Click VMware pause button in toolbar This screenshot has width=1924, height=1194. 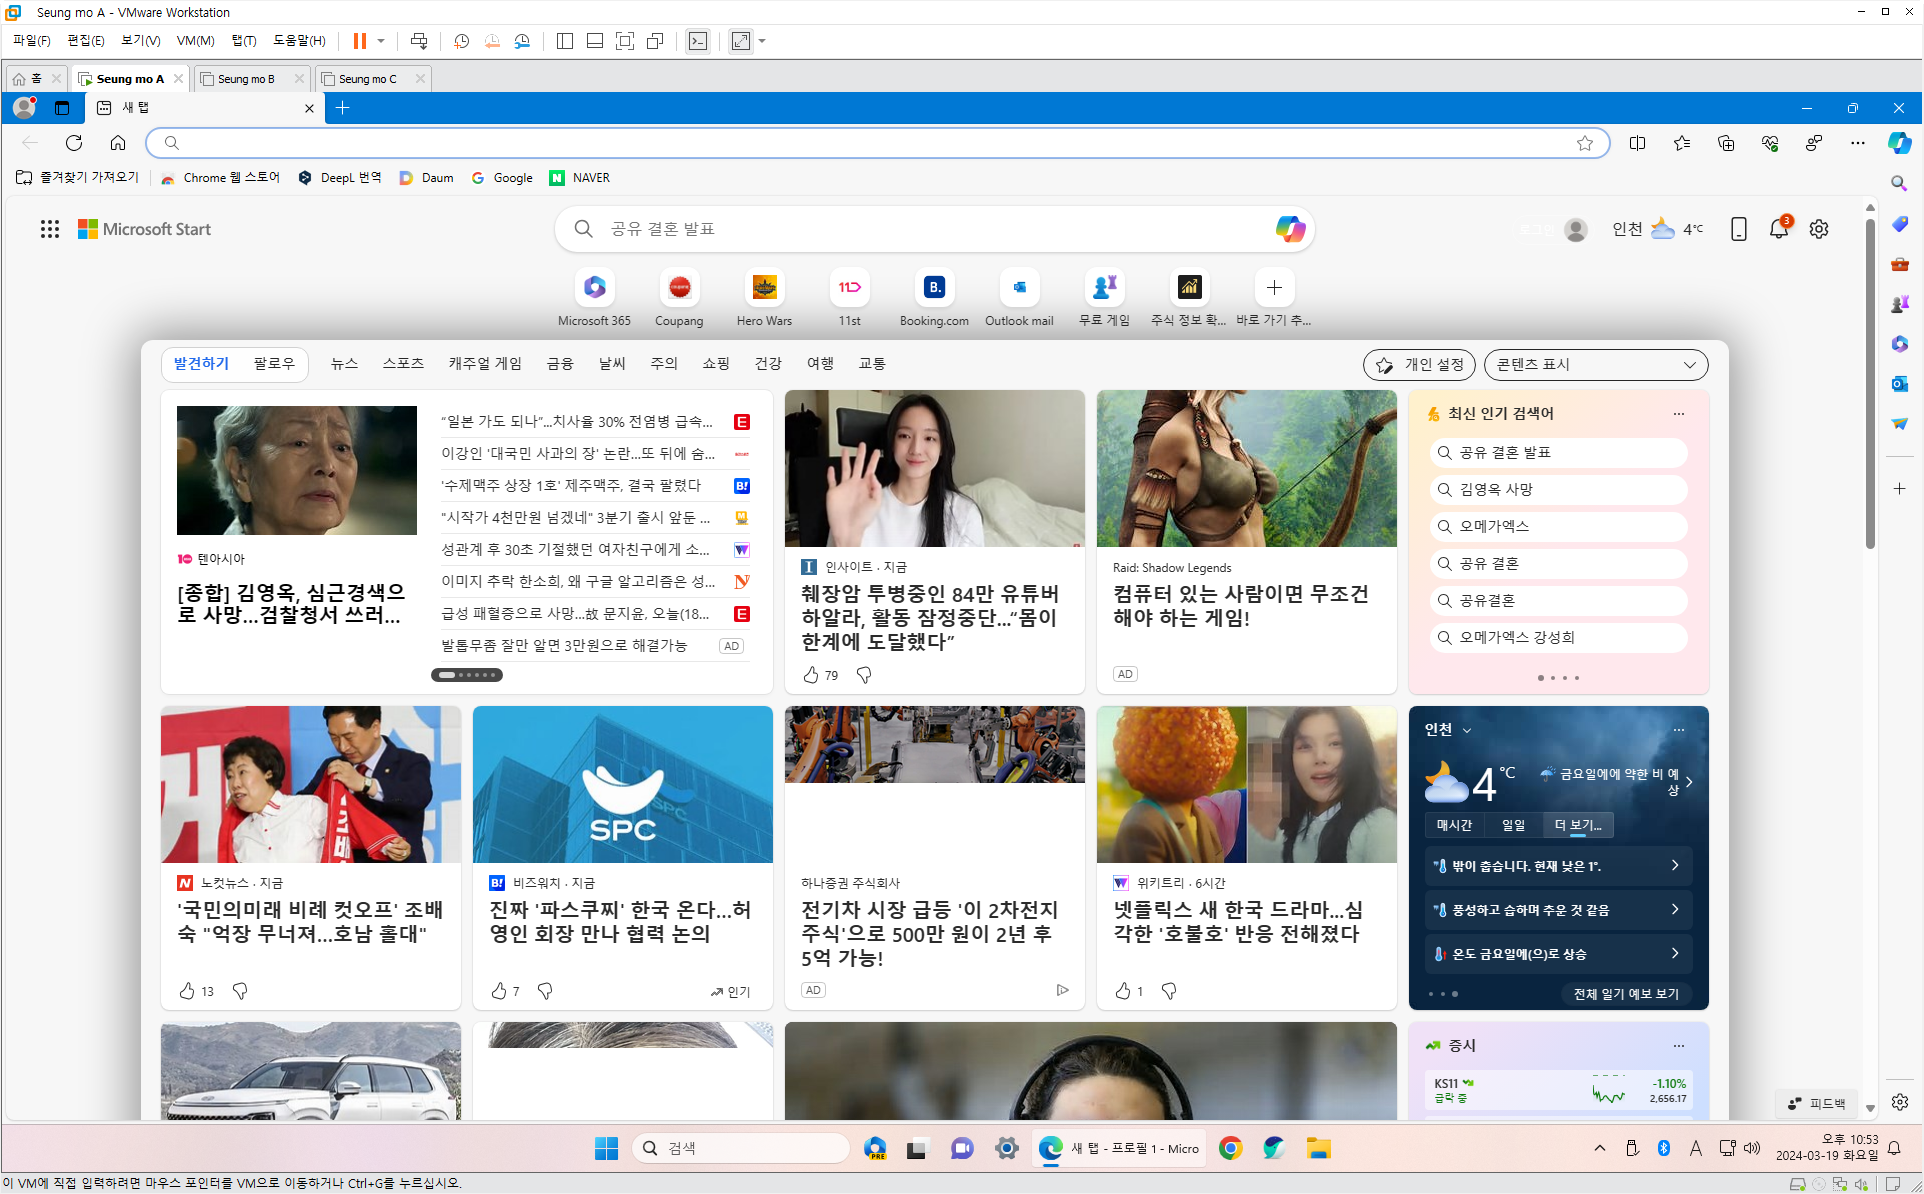click(x=360, y=41)
